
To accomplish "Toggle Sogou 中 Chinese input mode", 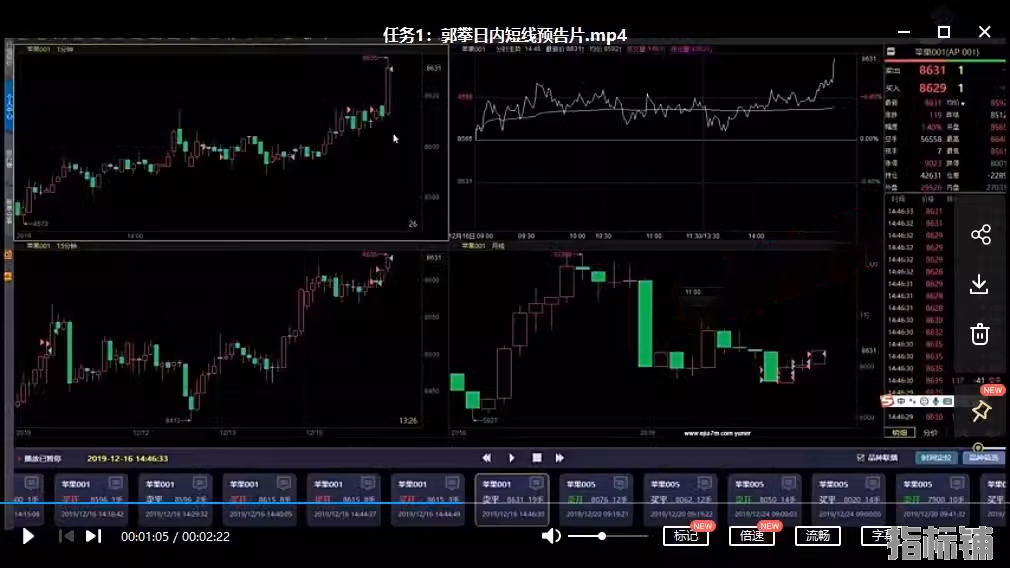I will point(901,401).
